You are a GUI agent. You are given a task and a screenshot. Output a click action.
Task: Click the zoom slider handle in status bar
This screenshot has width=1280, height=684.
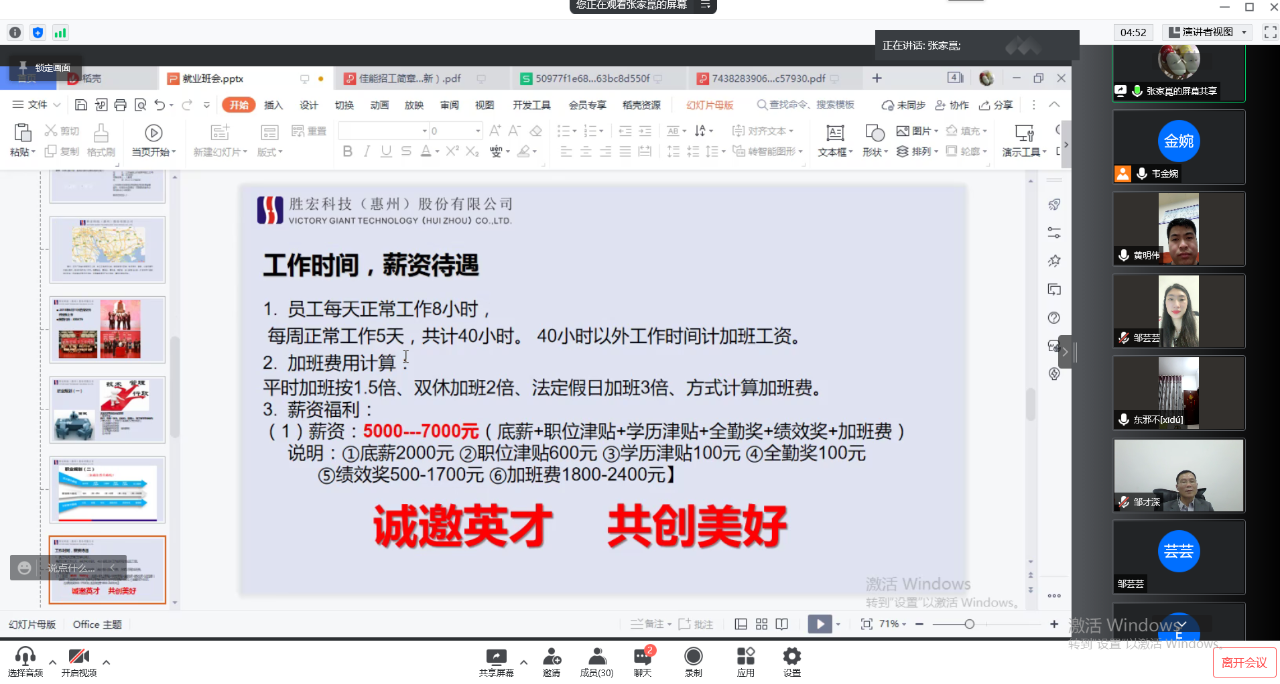(x=969, y=624)
